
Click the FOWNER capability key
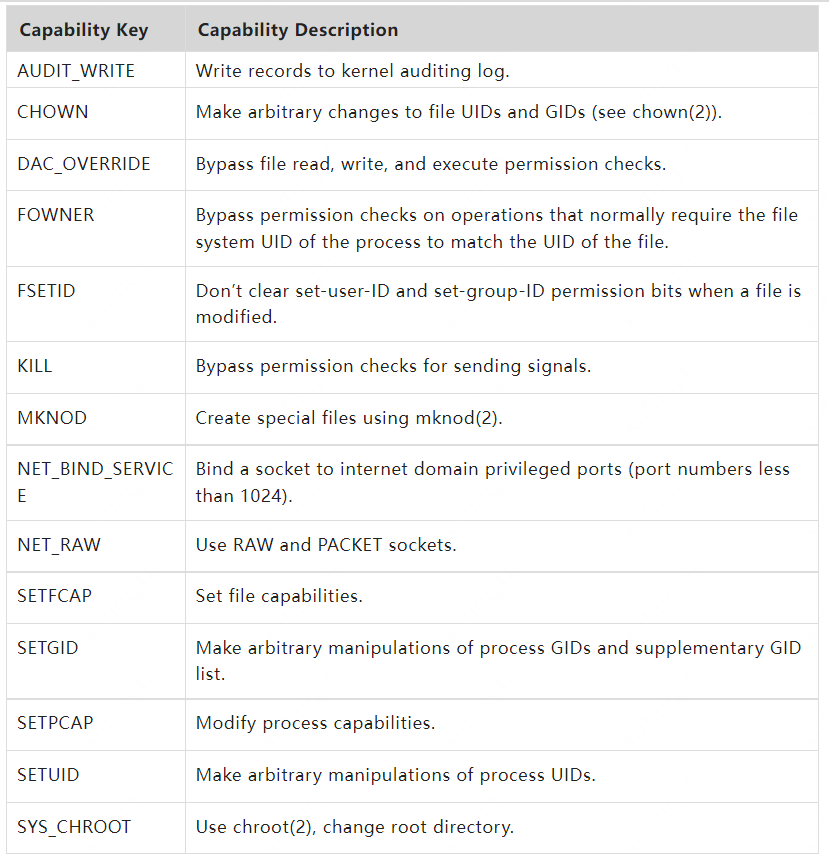(57, 215)
